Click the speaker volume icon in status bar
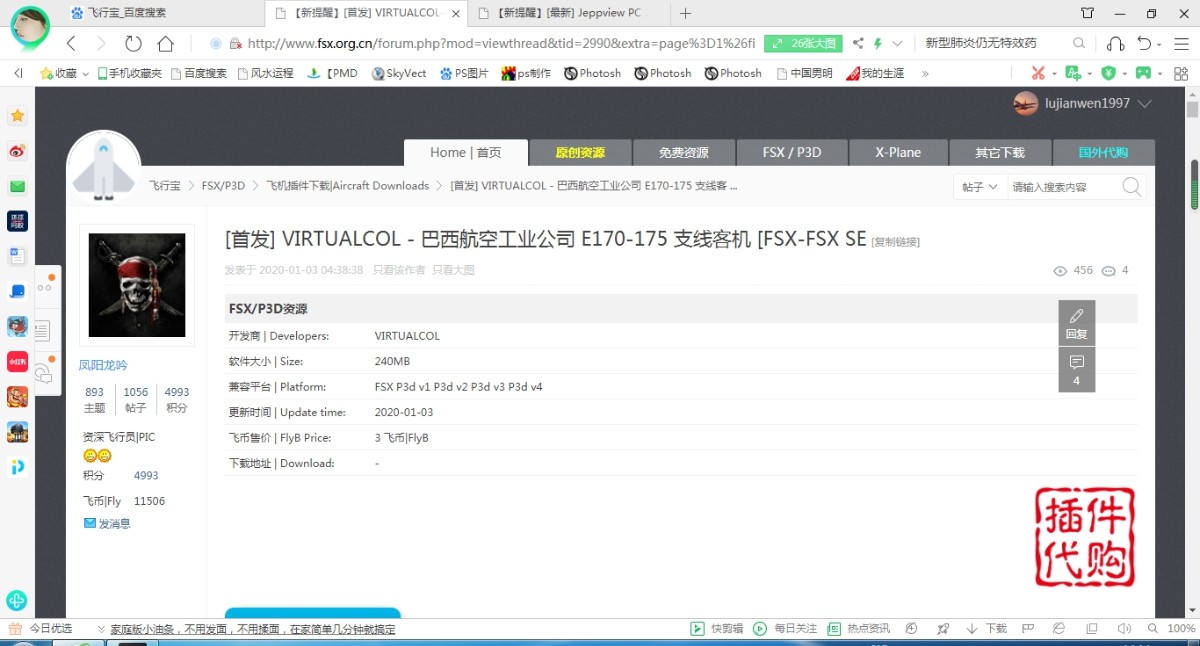The image size is (1200, 646). (1124, 629)
